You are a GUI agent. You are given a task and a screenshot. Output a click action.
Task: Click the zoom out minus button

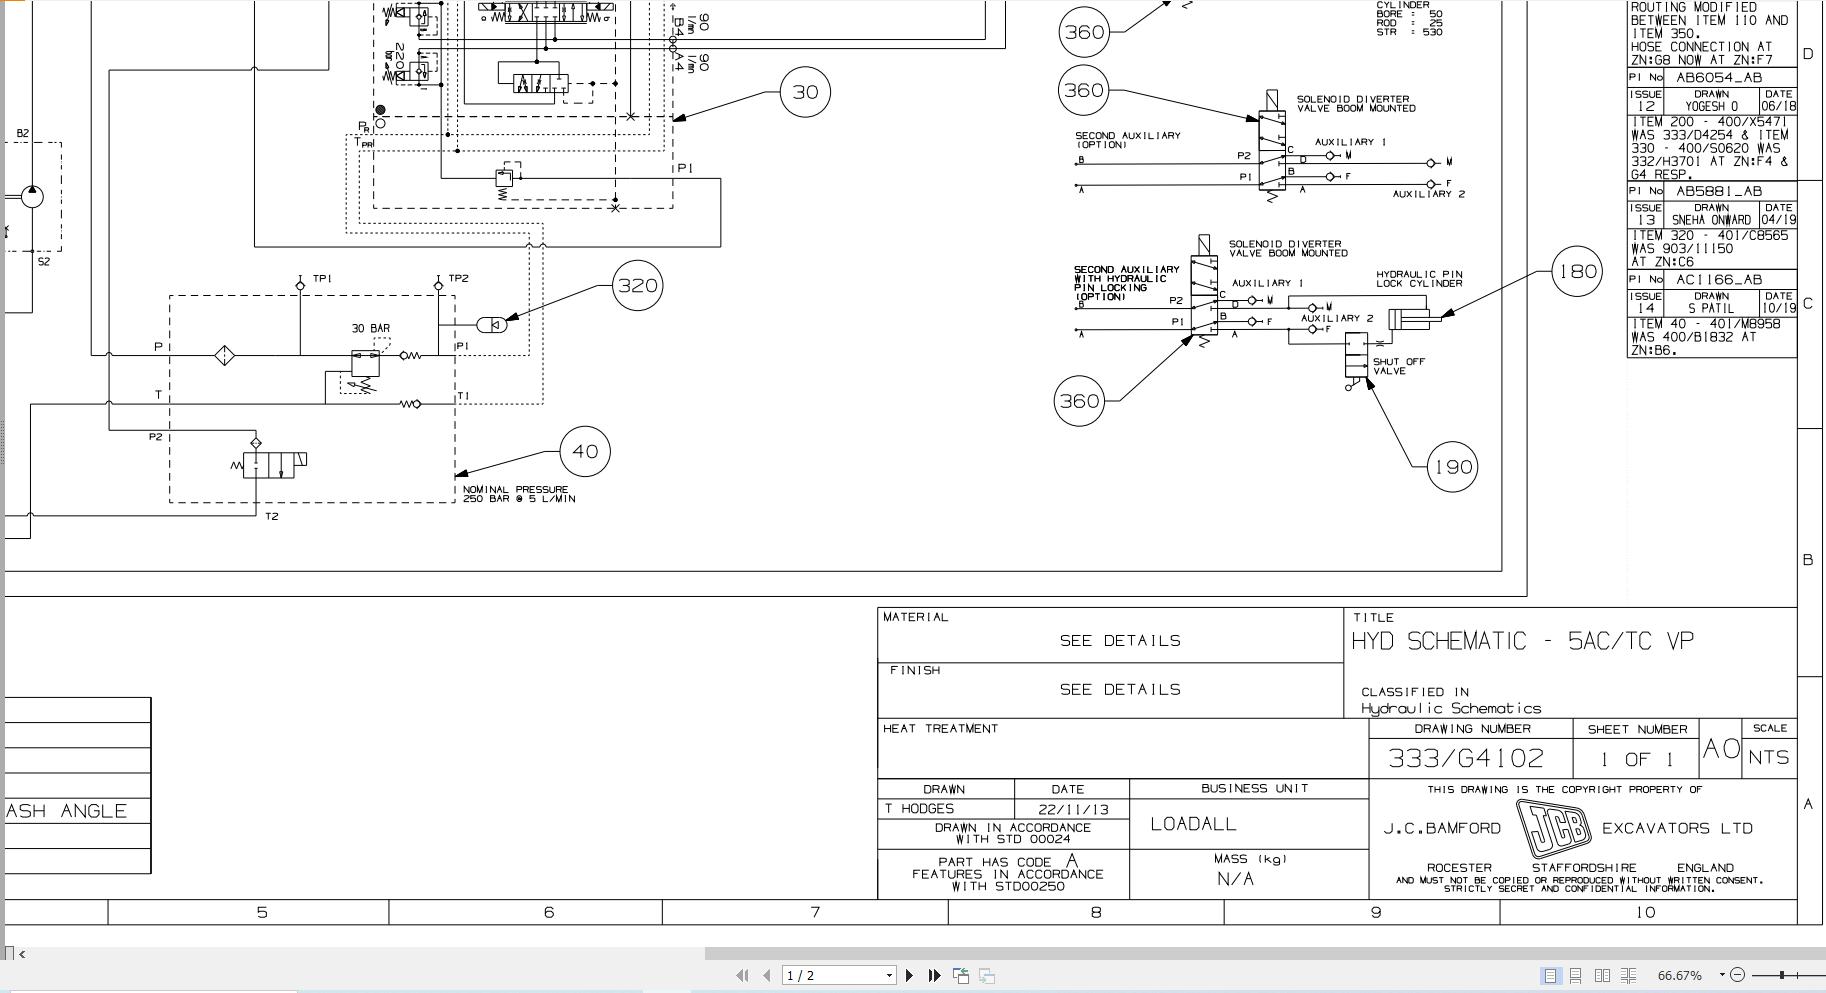point(1737,975)
